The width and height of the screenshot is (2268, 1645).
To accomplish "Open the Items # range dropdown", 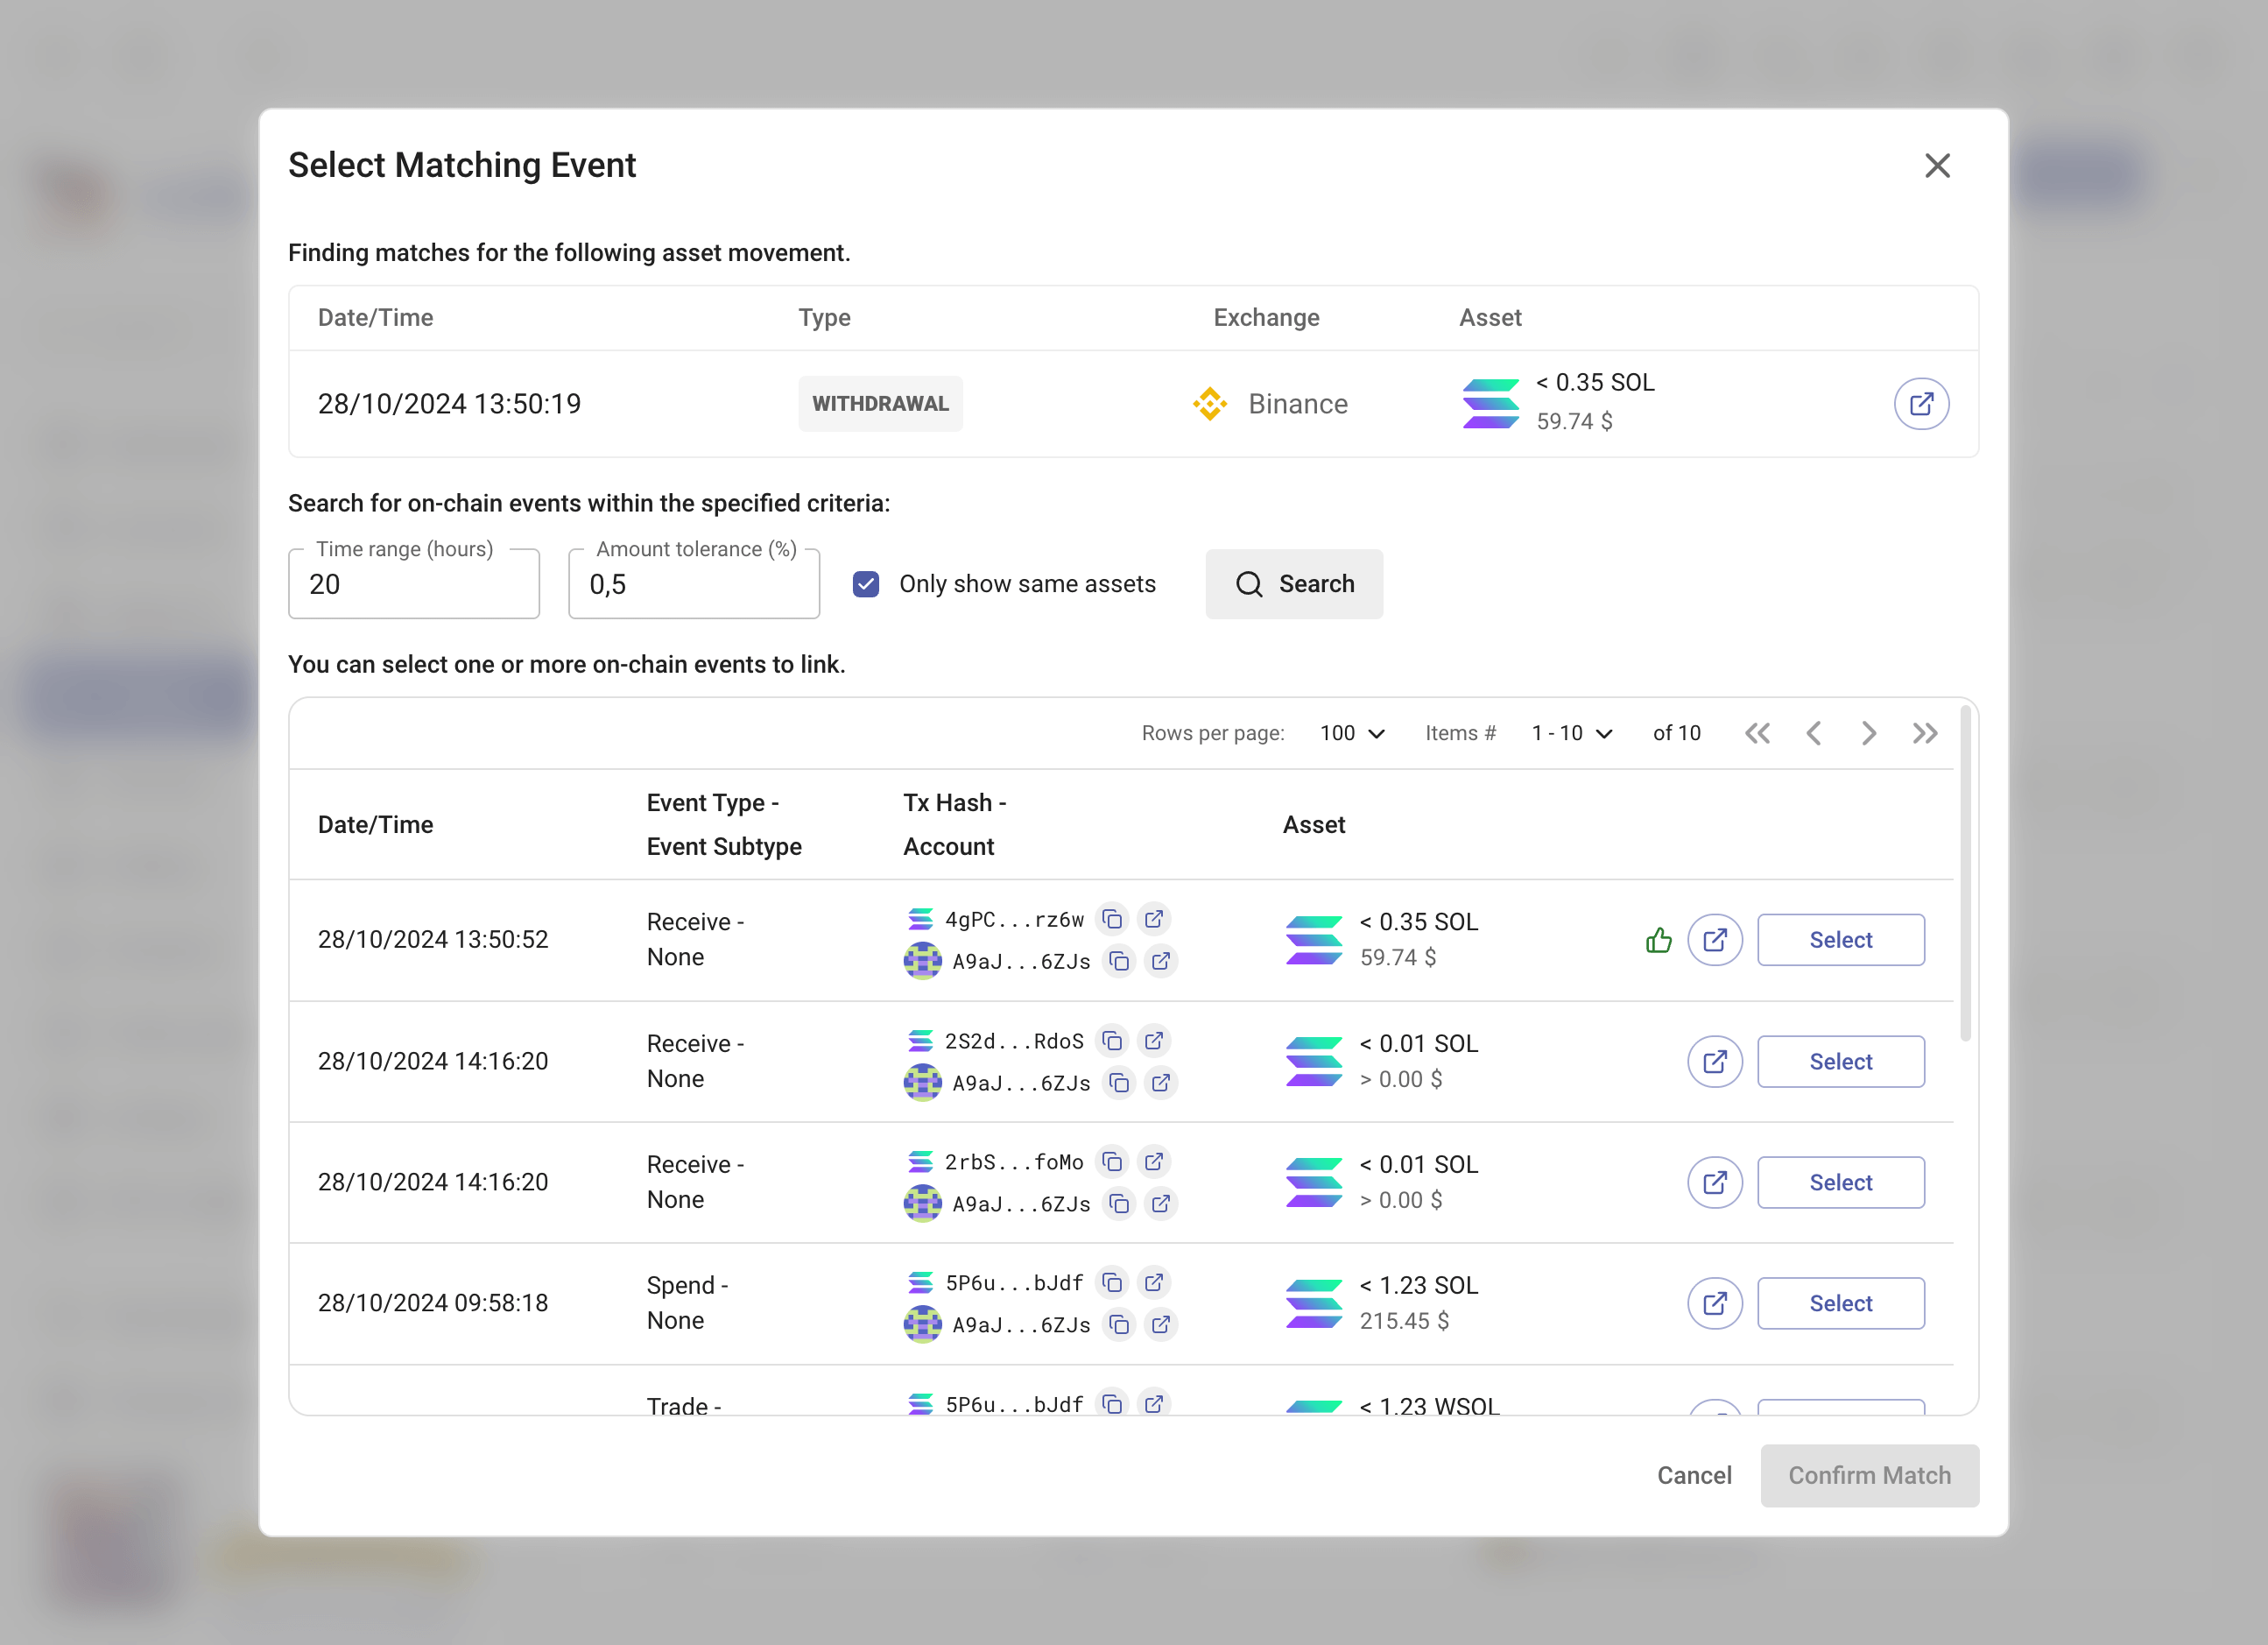I will pyautogui.click(x=1572, y=733).
